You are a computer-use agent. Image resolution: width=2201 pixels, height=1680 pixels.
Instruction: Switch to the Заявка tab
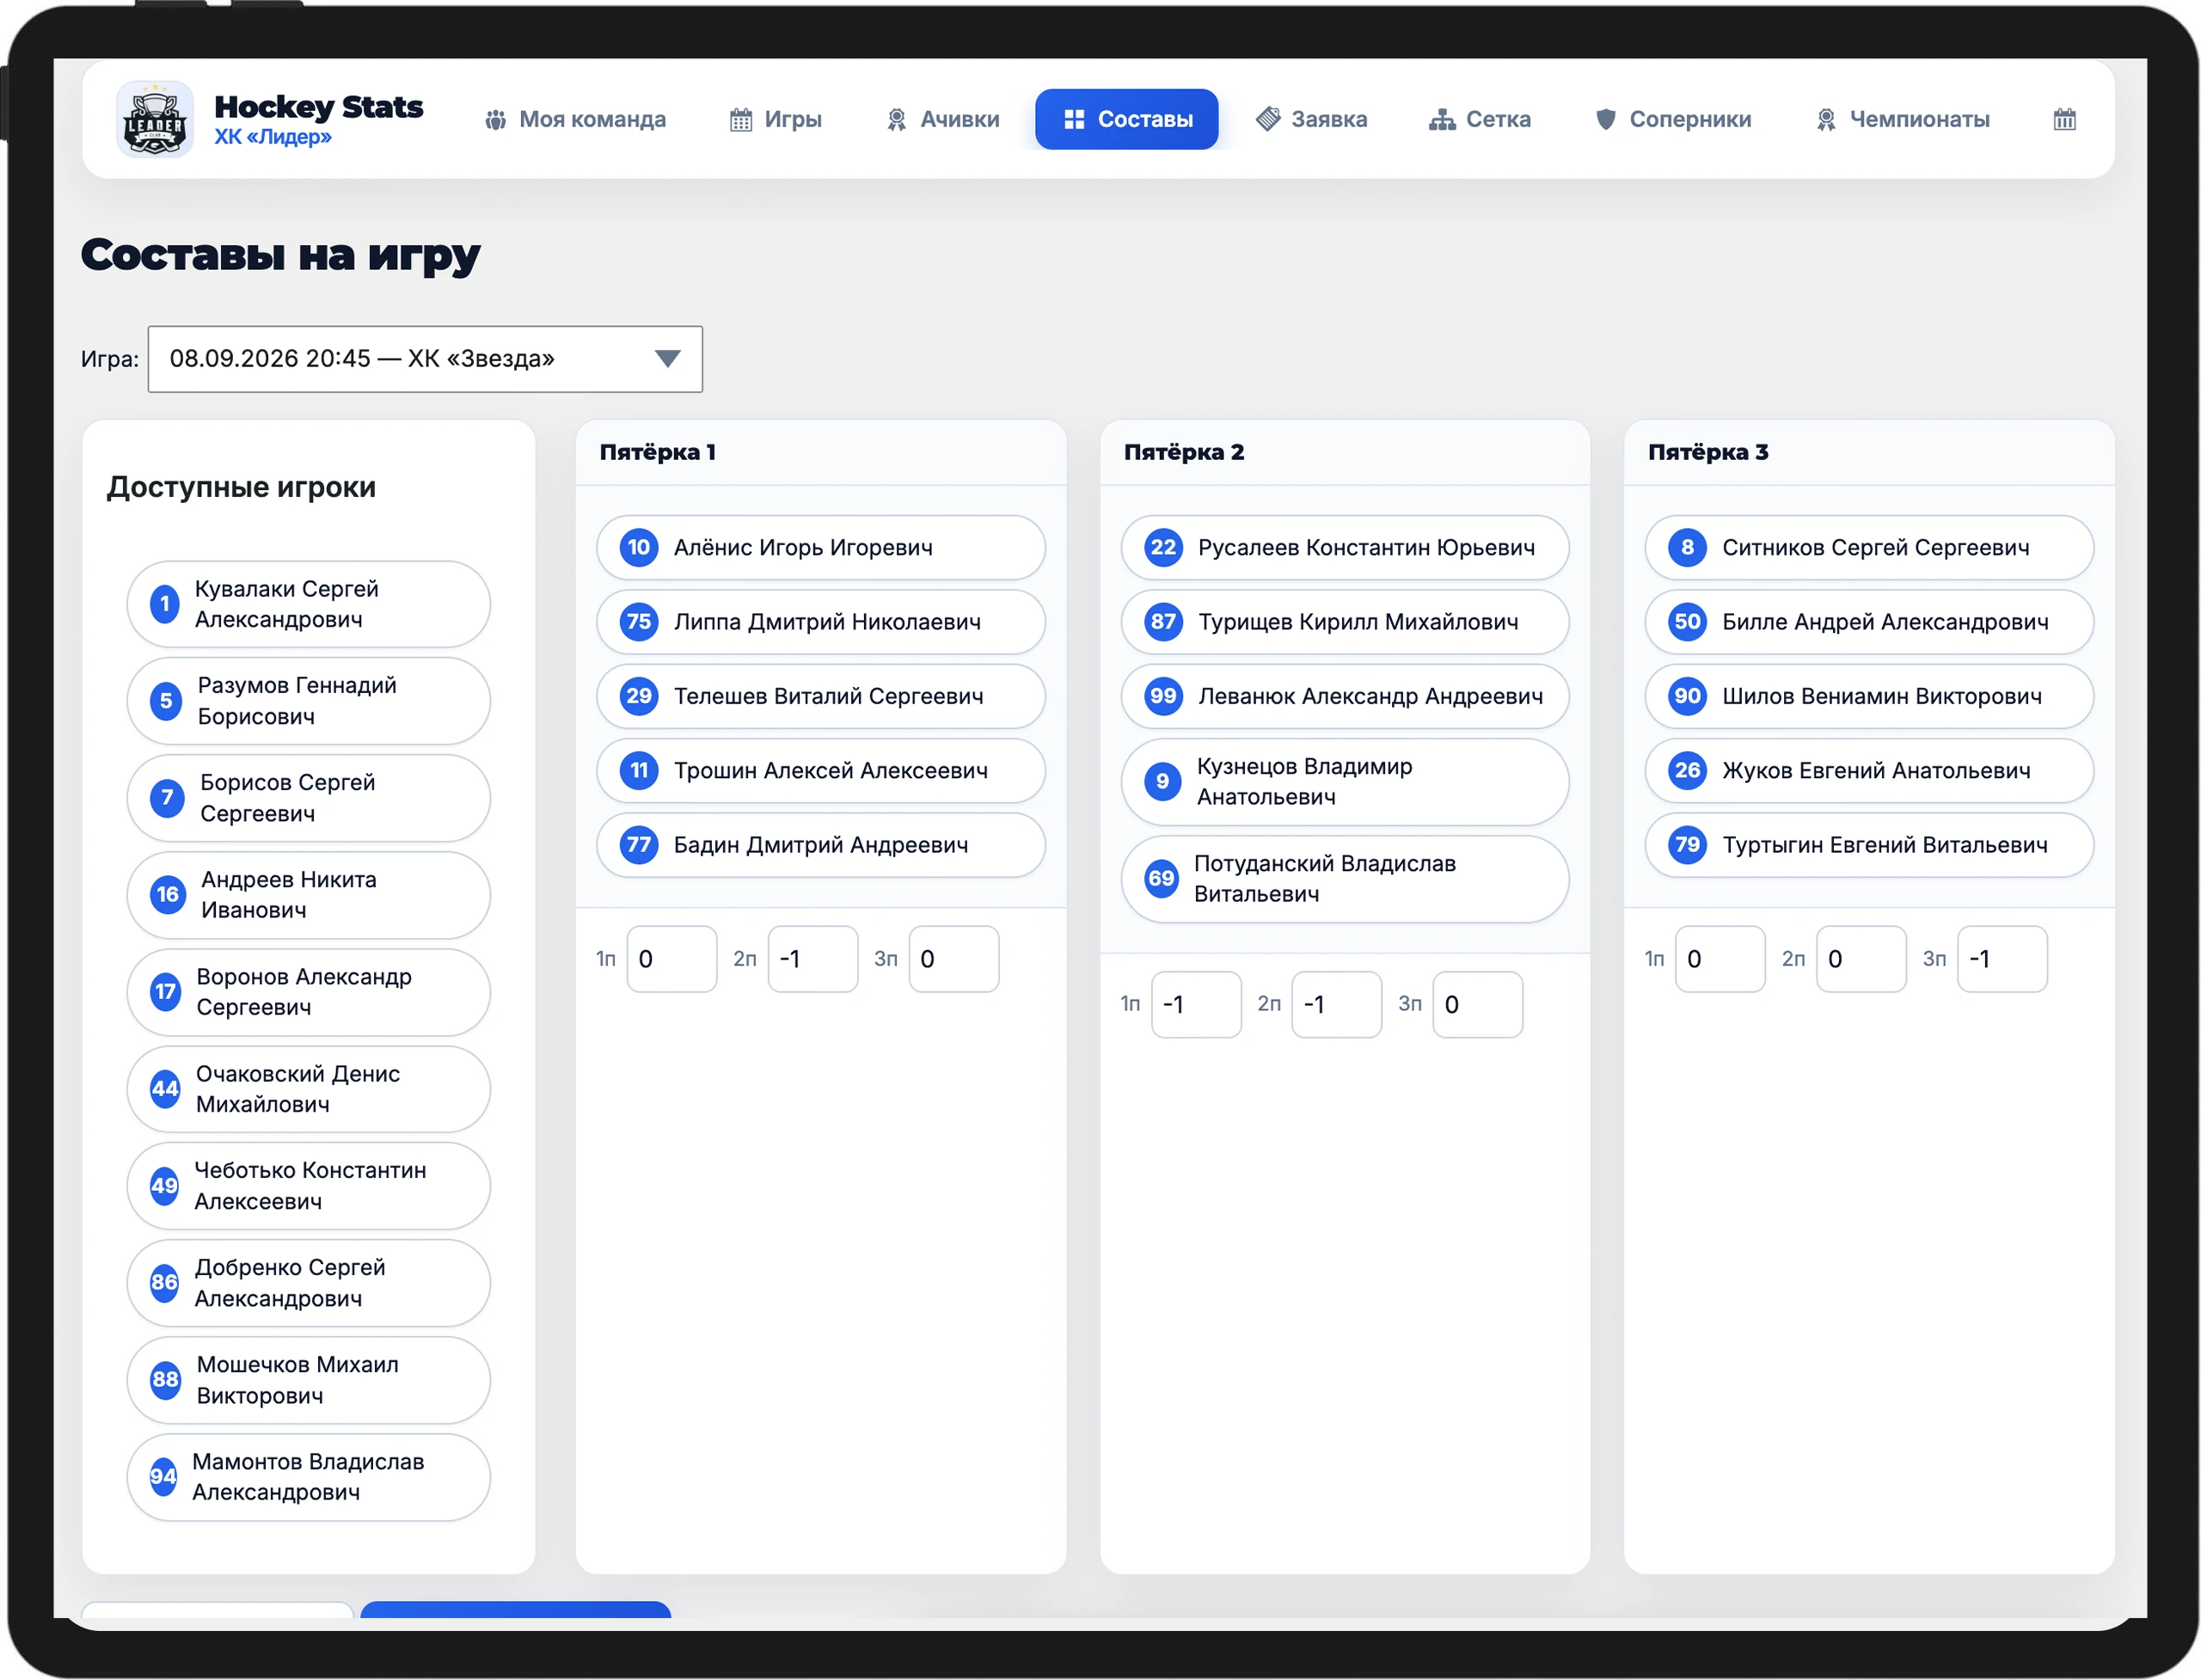1311,120
